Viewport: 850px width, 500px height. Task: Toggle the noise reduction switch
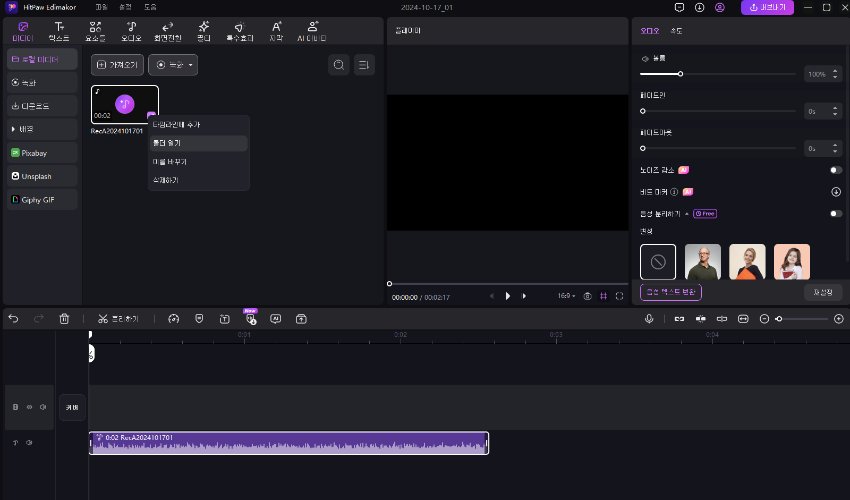pos(835,170)
